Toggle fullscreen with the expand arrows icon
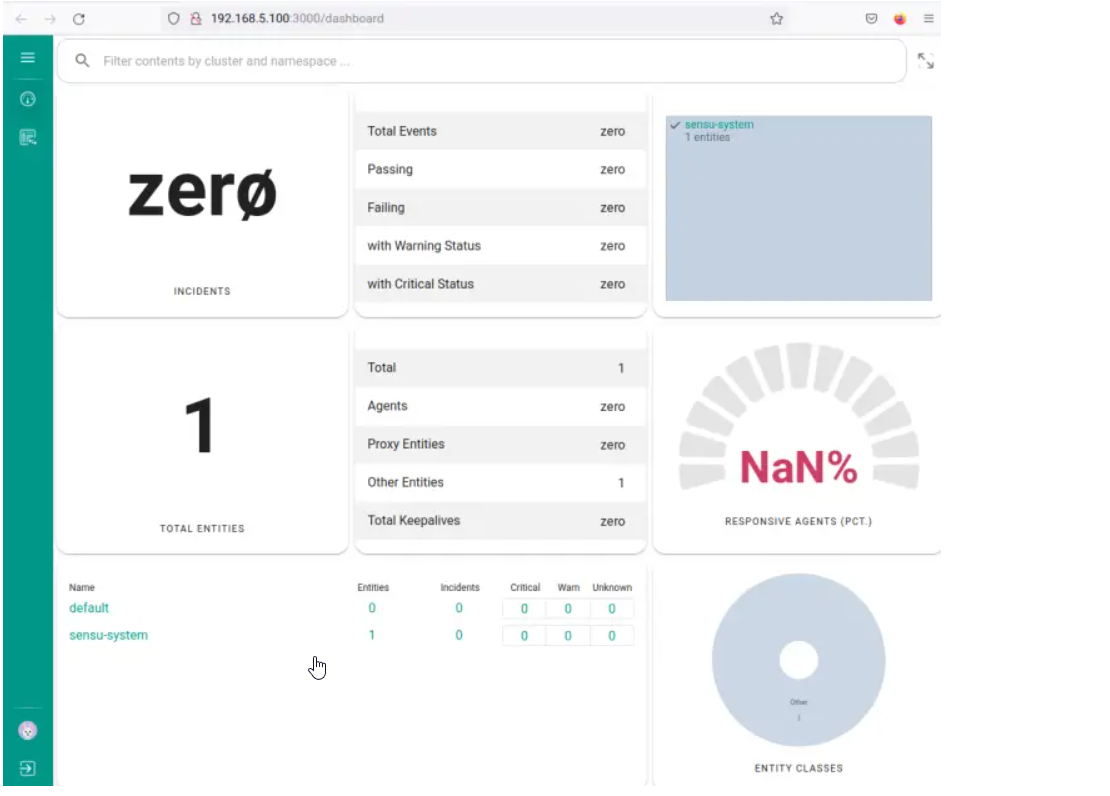The height and width of the screenshot is (796, 1110). coord(925,61)
